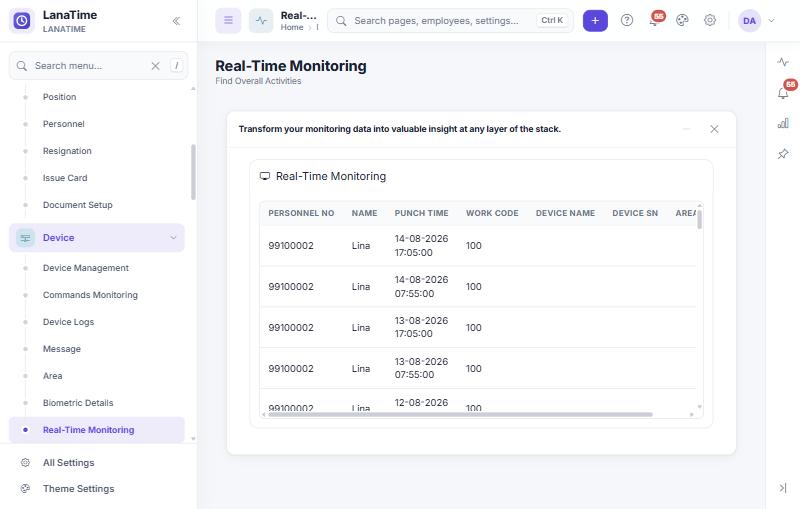Viewport: 800px width, 509px height.
Task: Open the theme palette icon in header
Action: pos(682,20)
